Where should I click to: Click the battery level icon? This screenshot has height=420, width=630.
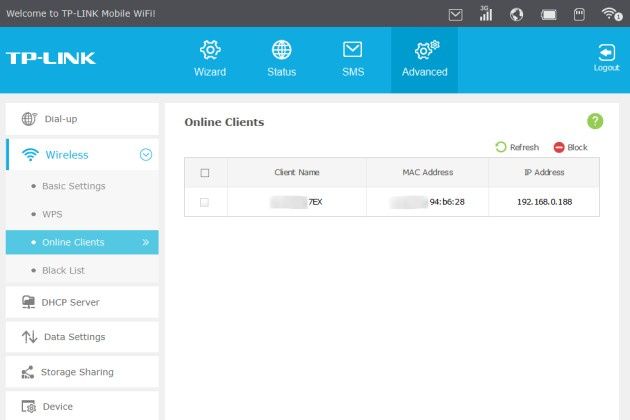[548, 15]
